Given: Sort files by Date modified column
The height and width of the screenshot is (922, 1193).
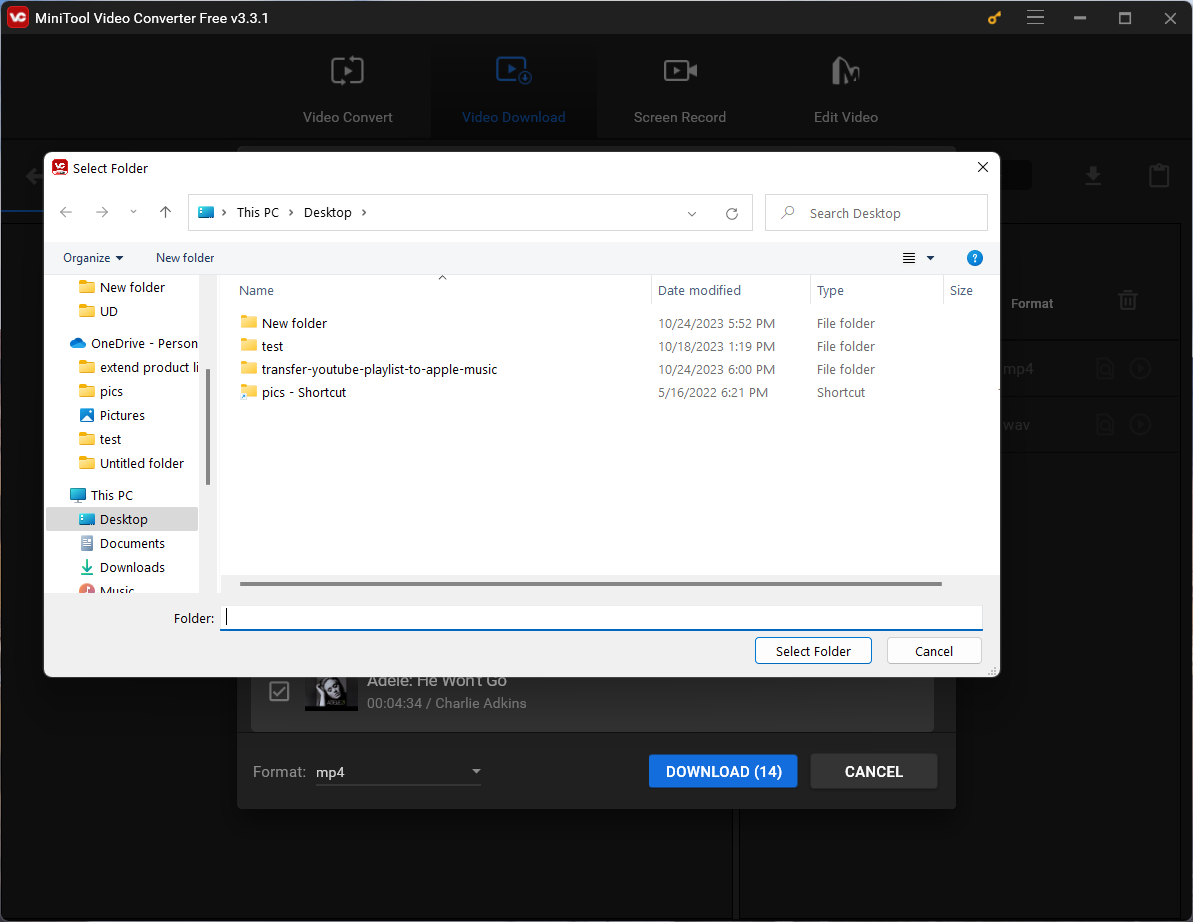Looking at the screenshot, I should coord(700,290).
